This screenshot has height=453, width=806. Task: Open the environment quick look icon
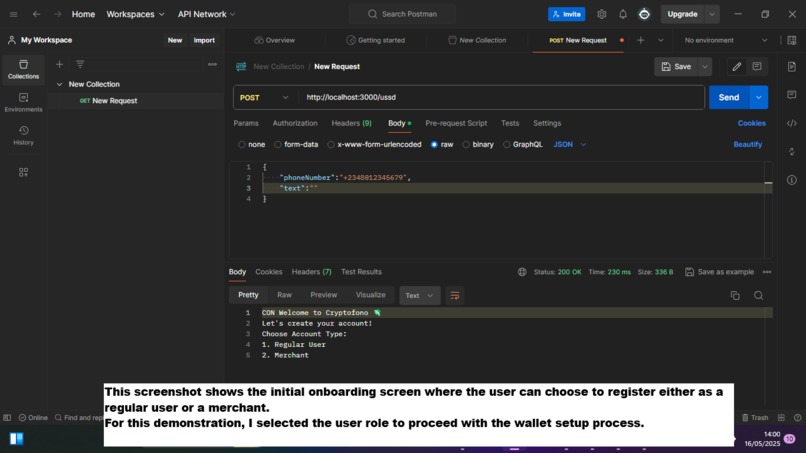tap(792, 40)
